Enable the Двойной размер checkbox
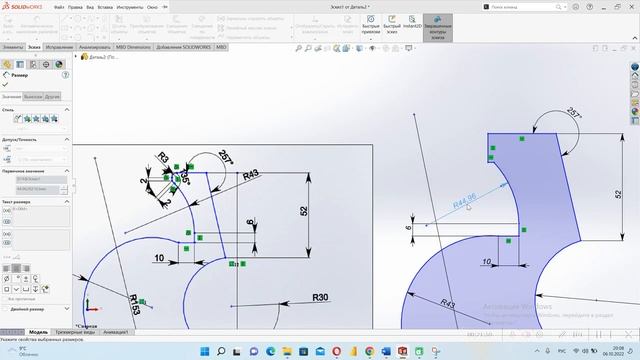 click(5, 309)
